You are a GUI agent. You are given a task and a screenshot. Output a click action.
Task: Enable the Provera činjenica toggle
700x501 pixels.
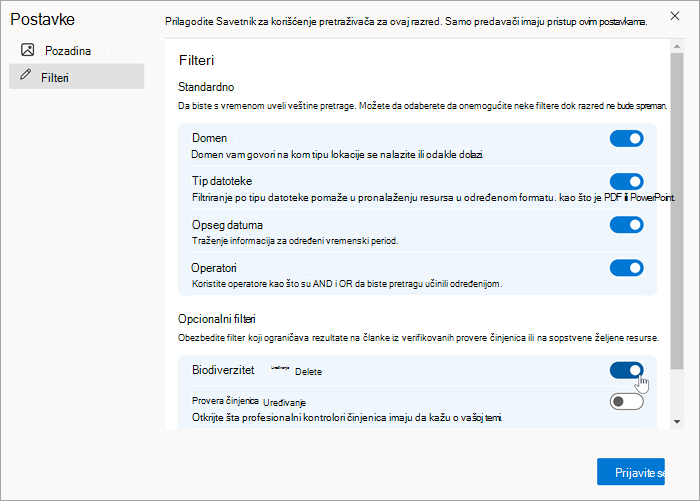[626, 402]
